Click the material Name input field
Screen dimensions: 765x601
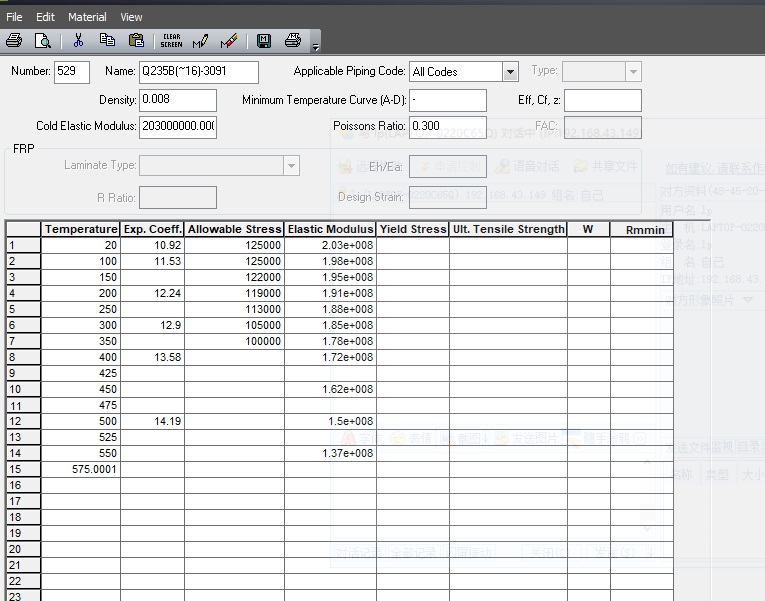point(201,72)
